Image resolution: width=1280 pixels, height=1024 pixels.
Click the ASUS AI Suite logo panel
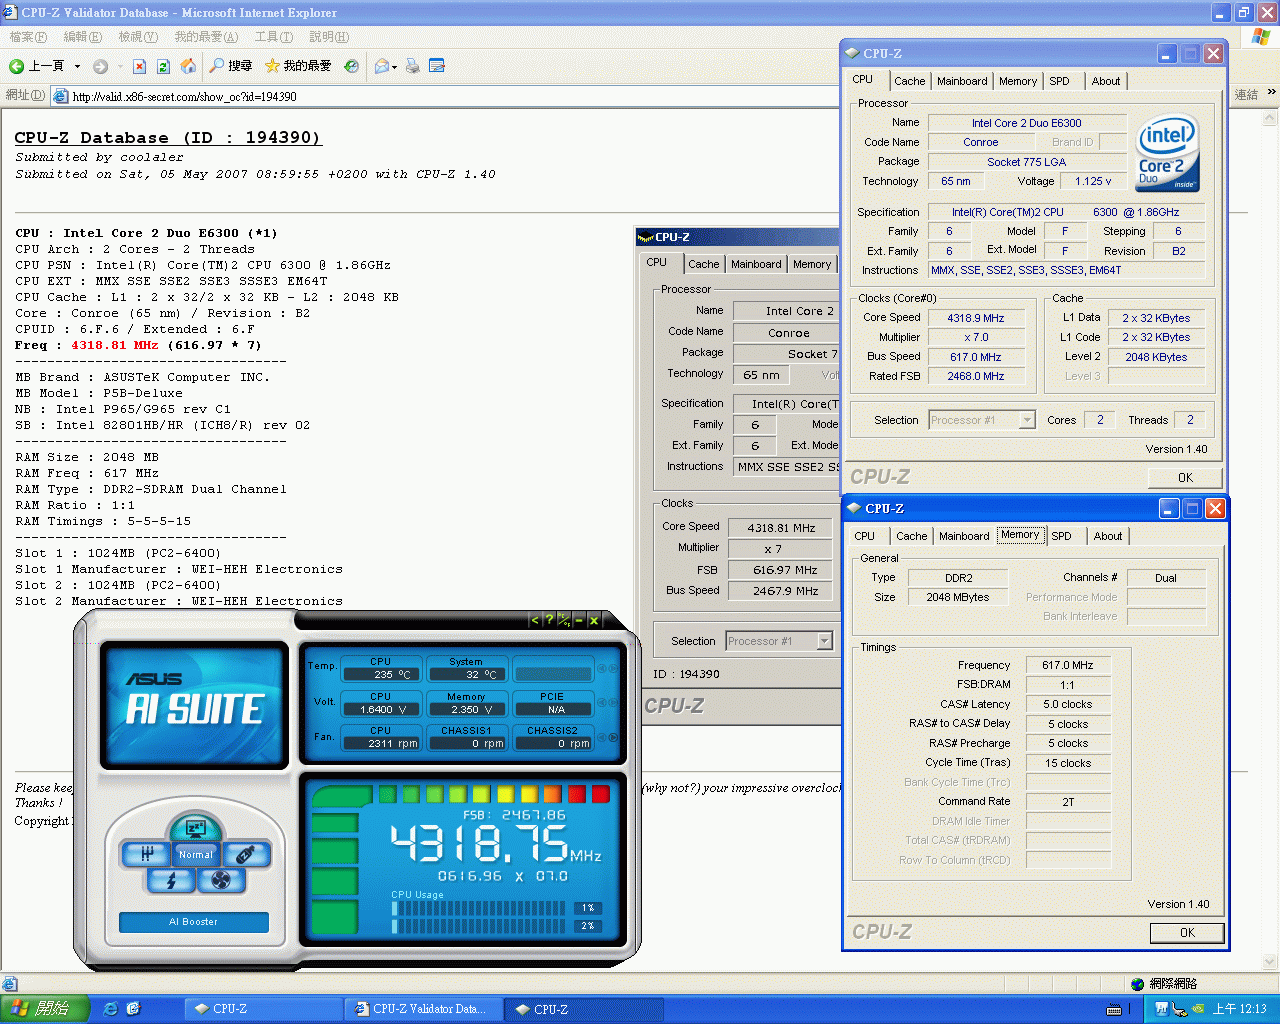195,705
